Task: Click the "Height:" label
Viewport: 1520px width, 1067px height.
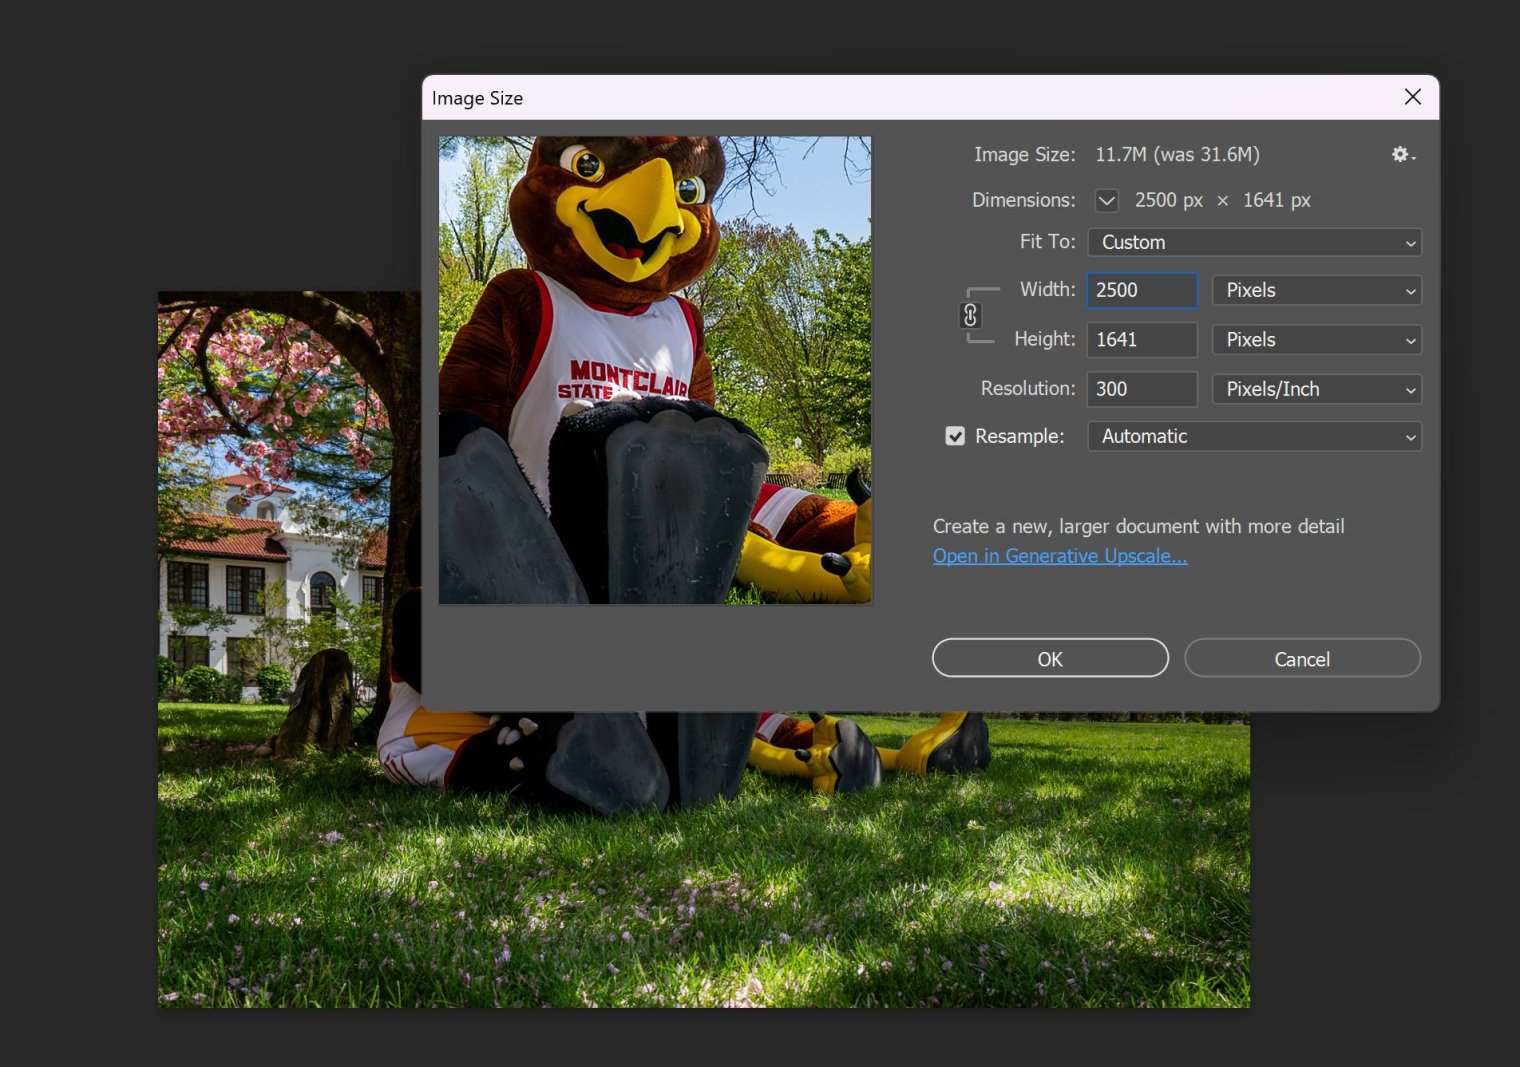Action: coord(1044,340)
